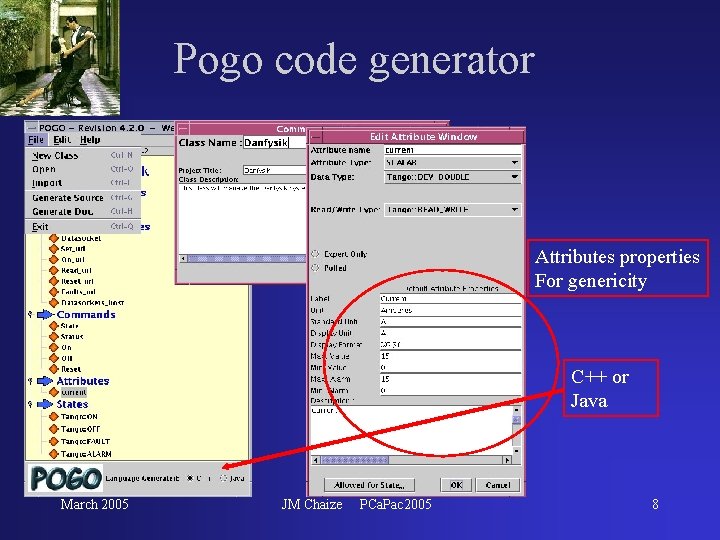Click the Read_url diamond icon

(x=54, y=270)
